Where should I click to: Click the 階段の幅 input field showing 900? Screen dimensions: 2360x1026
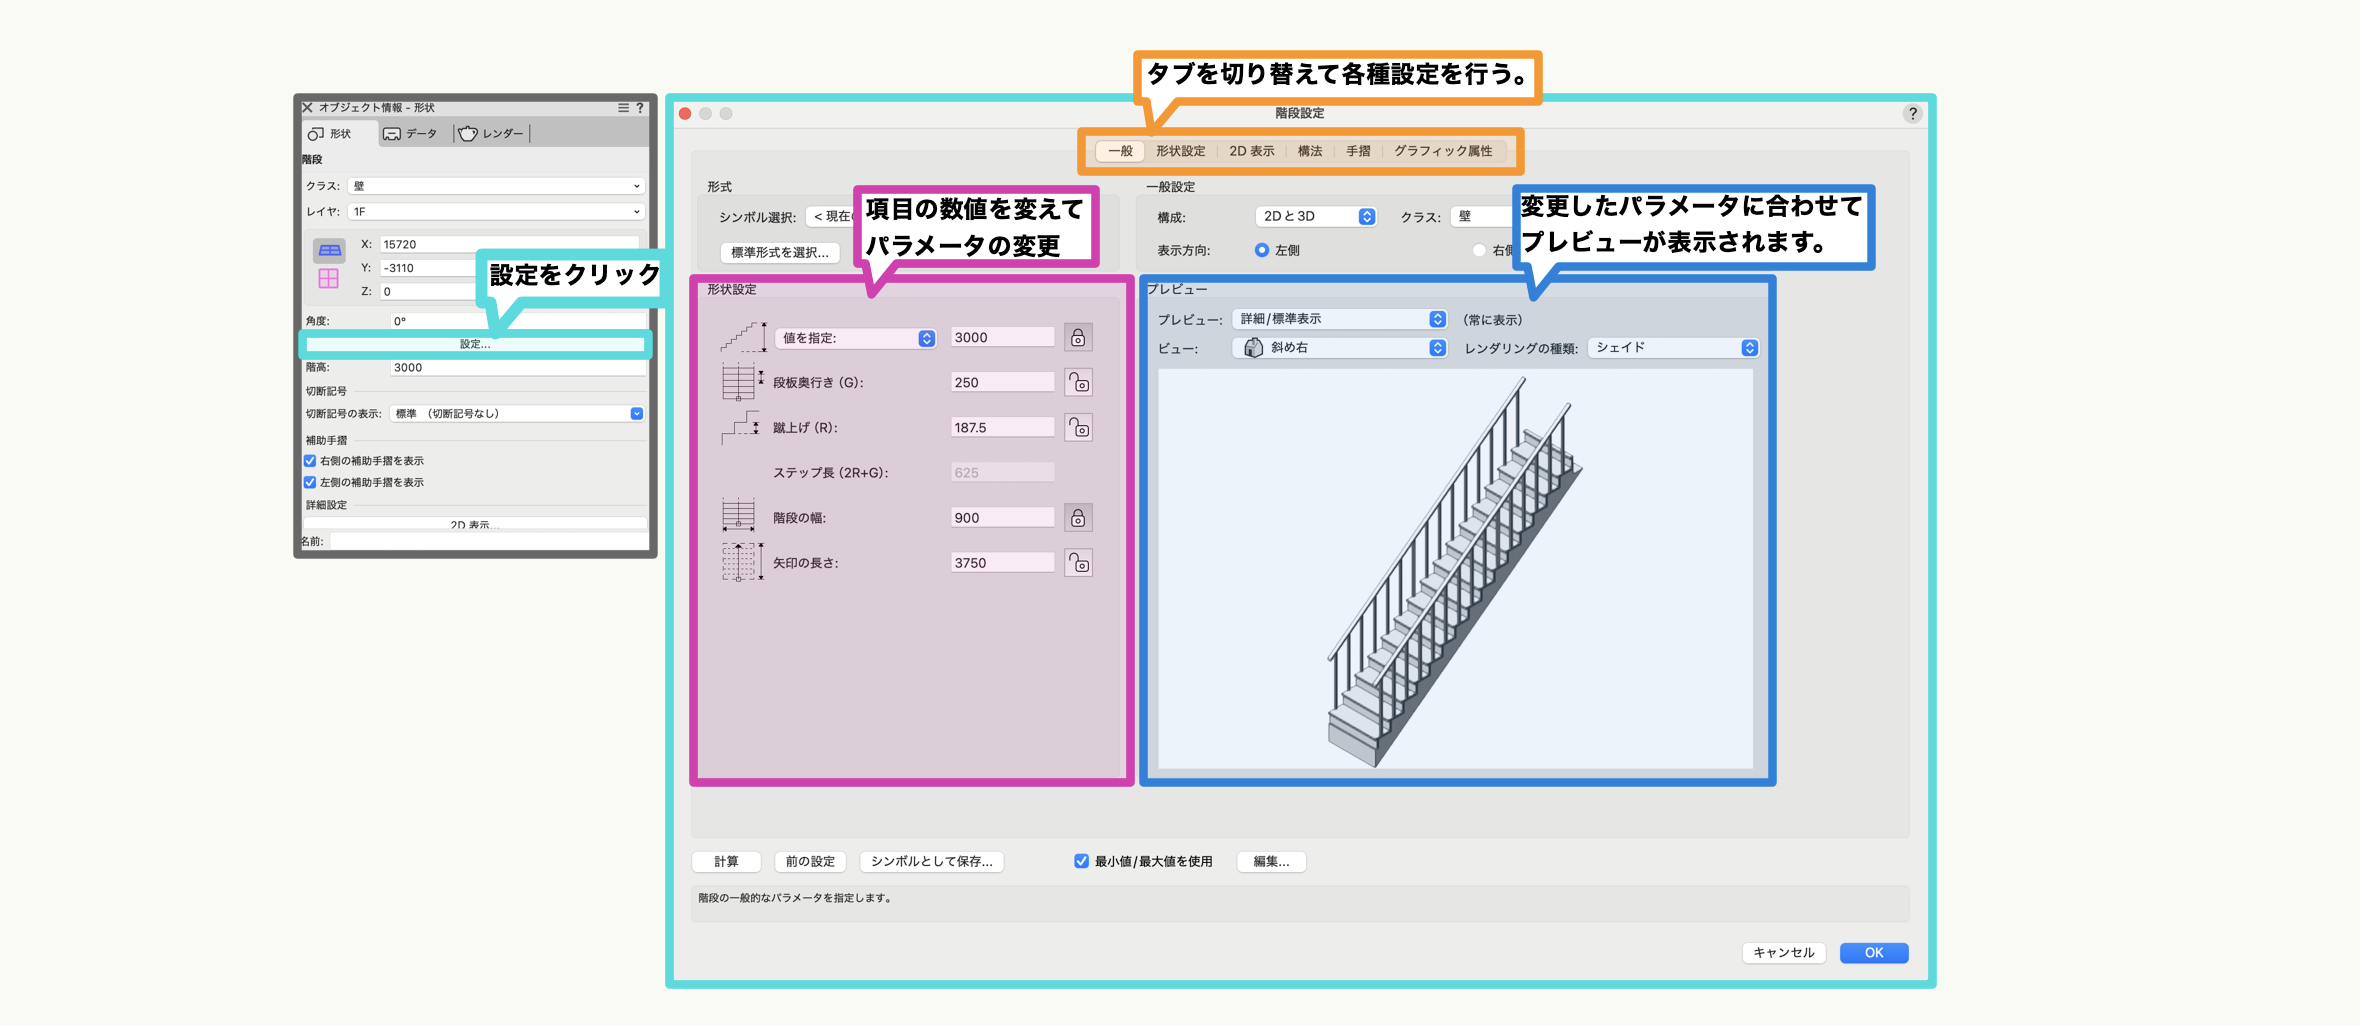pos(1002,518)
